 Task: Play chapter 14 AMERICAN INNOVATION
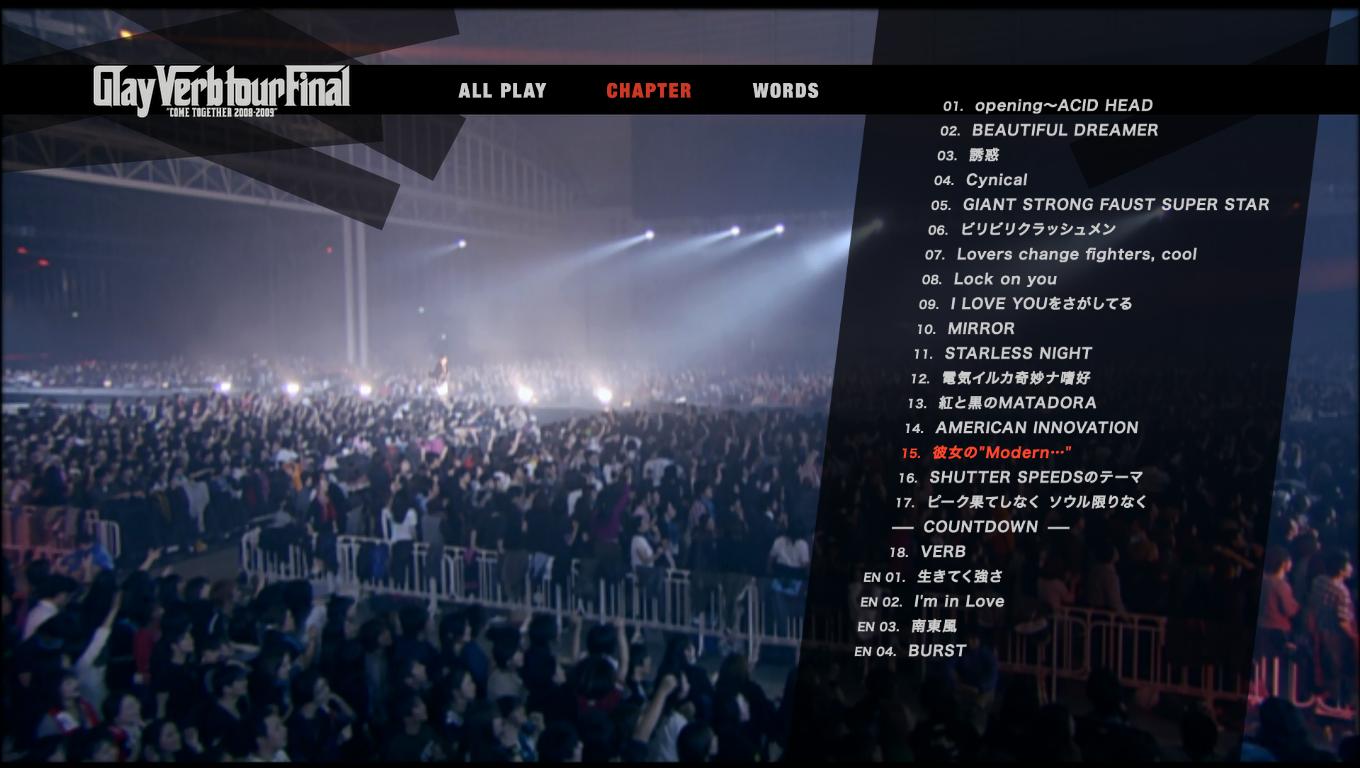[1021, 428]
